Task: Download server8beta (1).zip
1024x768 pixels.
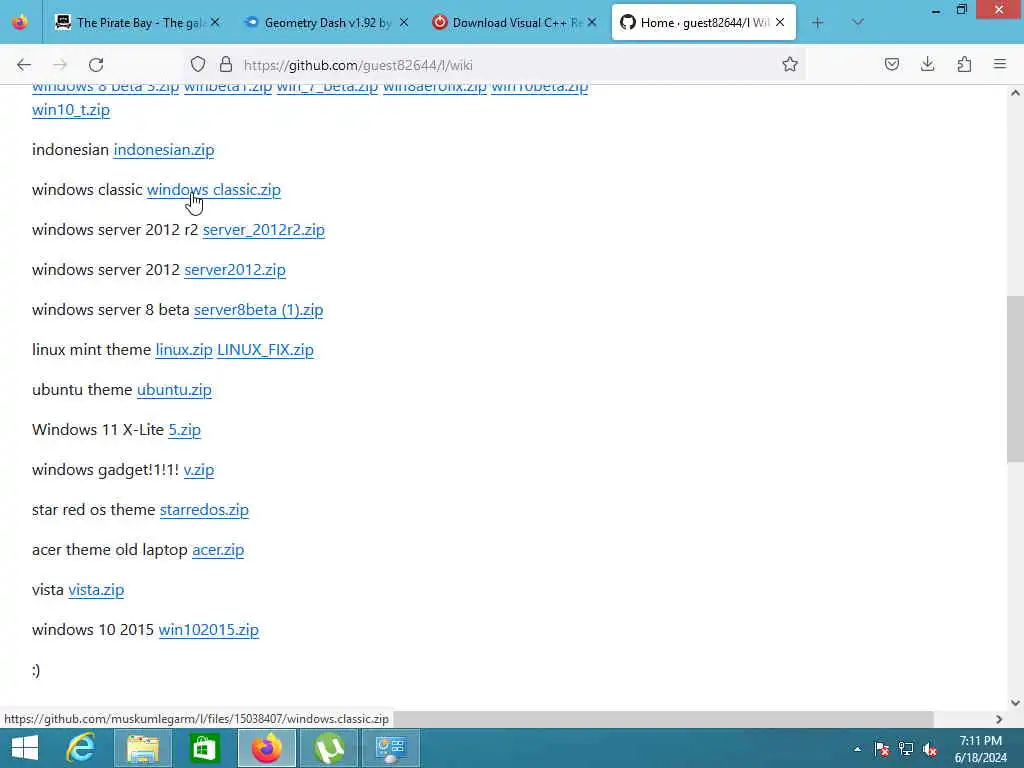Action: pos(259,310)
